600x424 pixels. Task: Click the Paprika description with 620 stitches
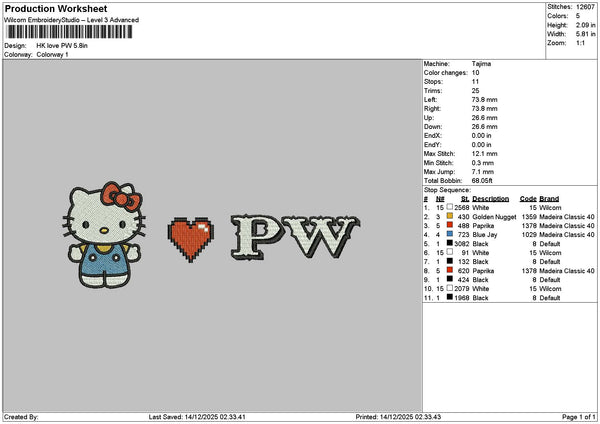(483, 271)
